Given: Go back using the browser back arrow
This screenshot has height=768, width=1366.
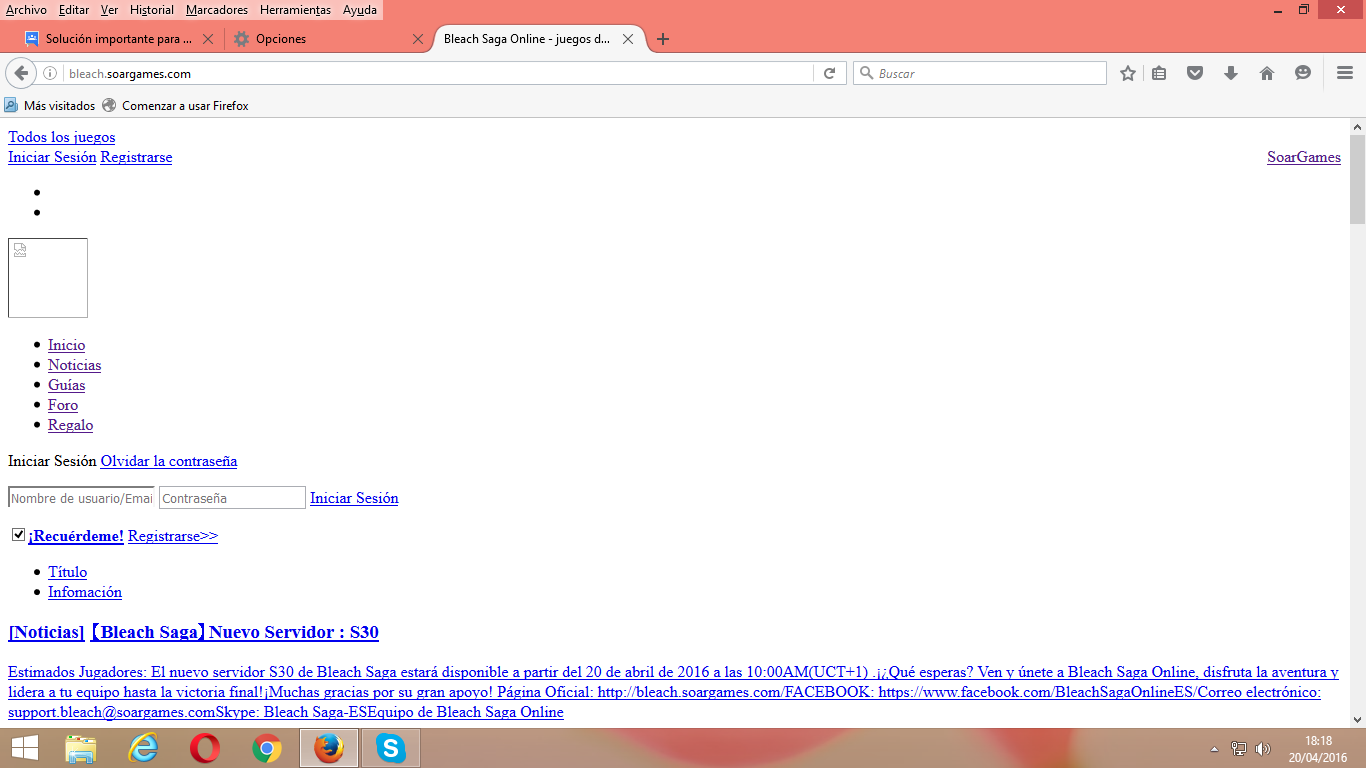Looking at the screenshot, I should [21, 73].
